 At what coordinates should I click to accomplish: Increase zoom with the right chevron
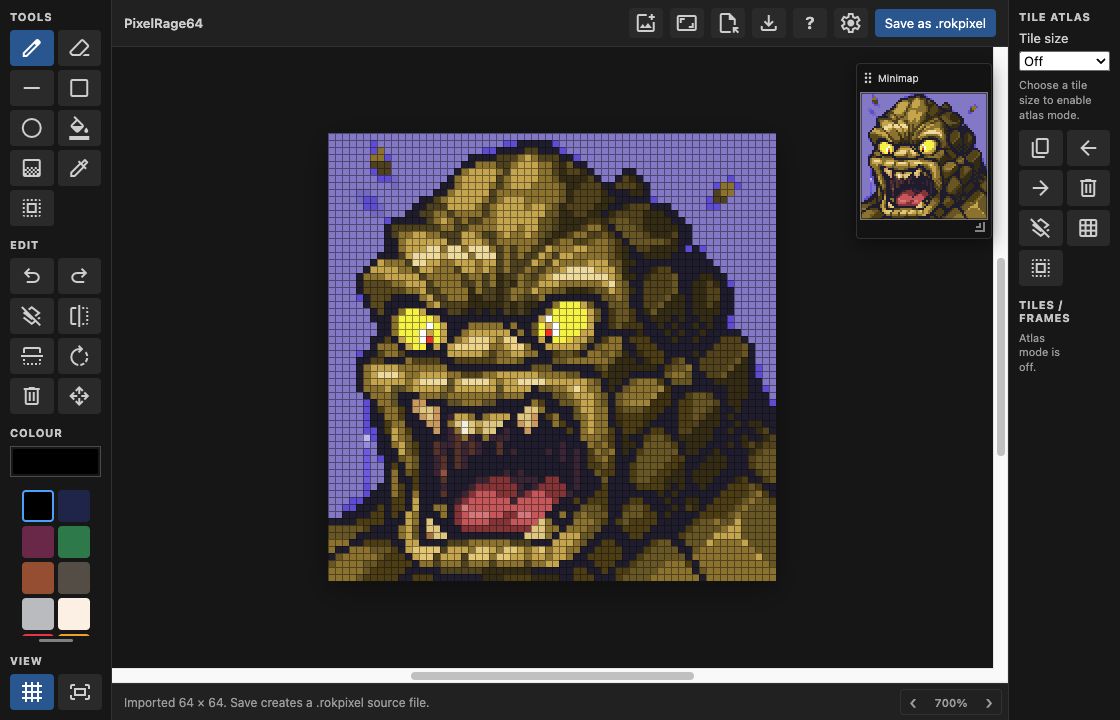click(989, 703)
